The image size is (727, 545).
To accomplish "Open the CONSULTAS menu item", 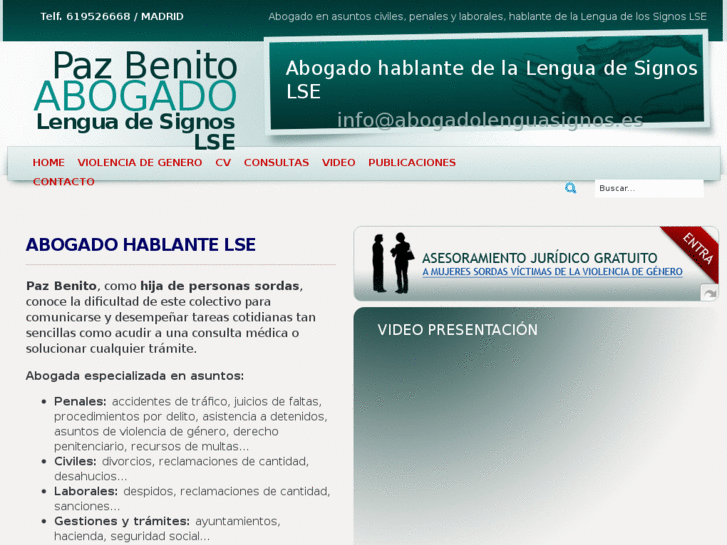I will pos(276,162).
